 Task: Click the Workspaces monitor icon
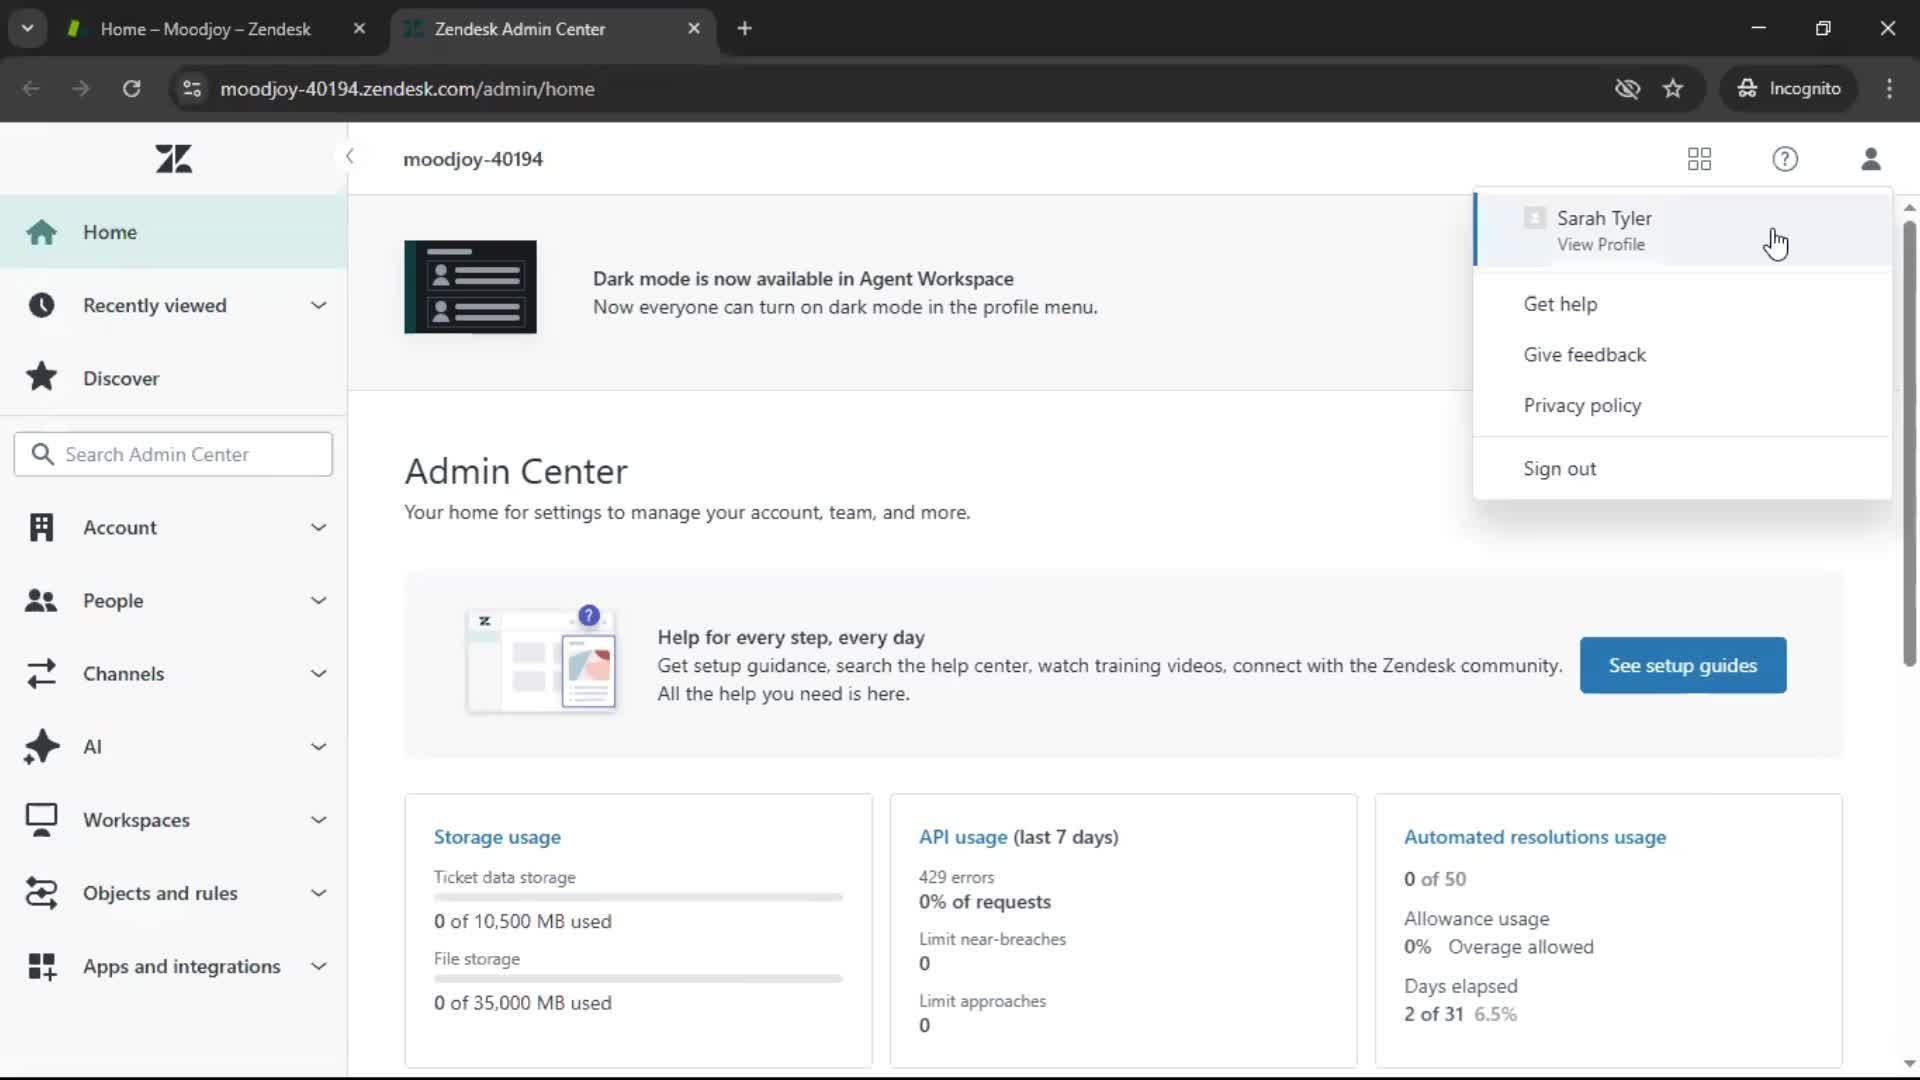41,819
